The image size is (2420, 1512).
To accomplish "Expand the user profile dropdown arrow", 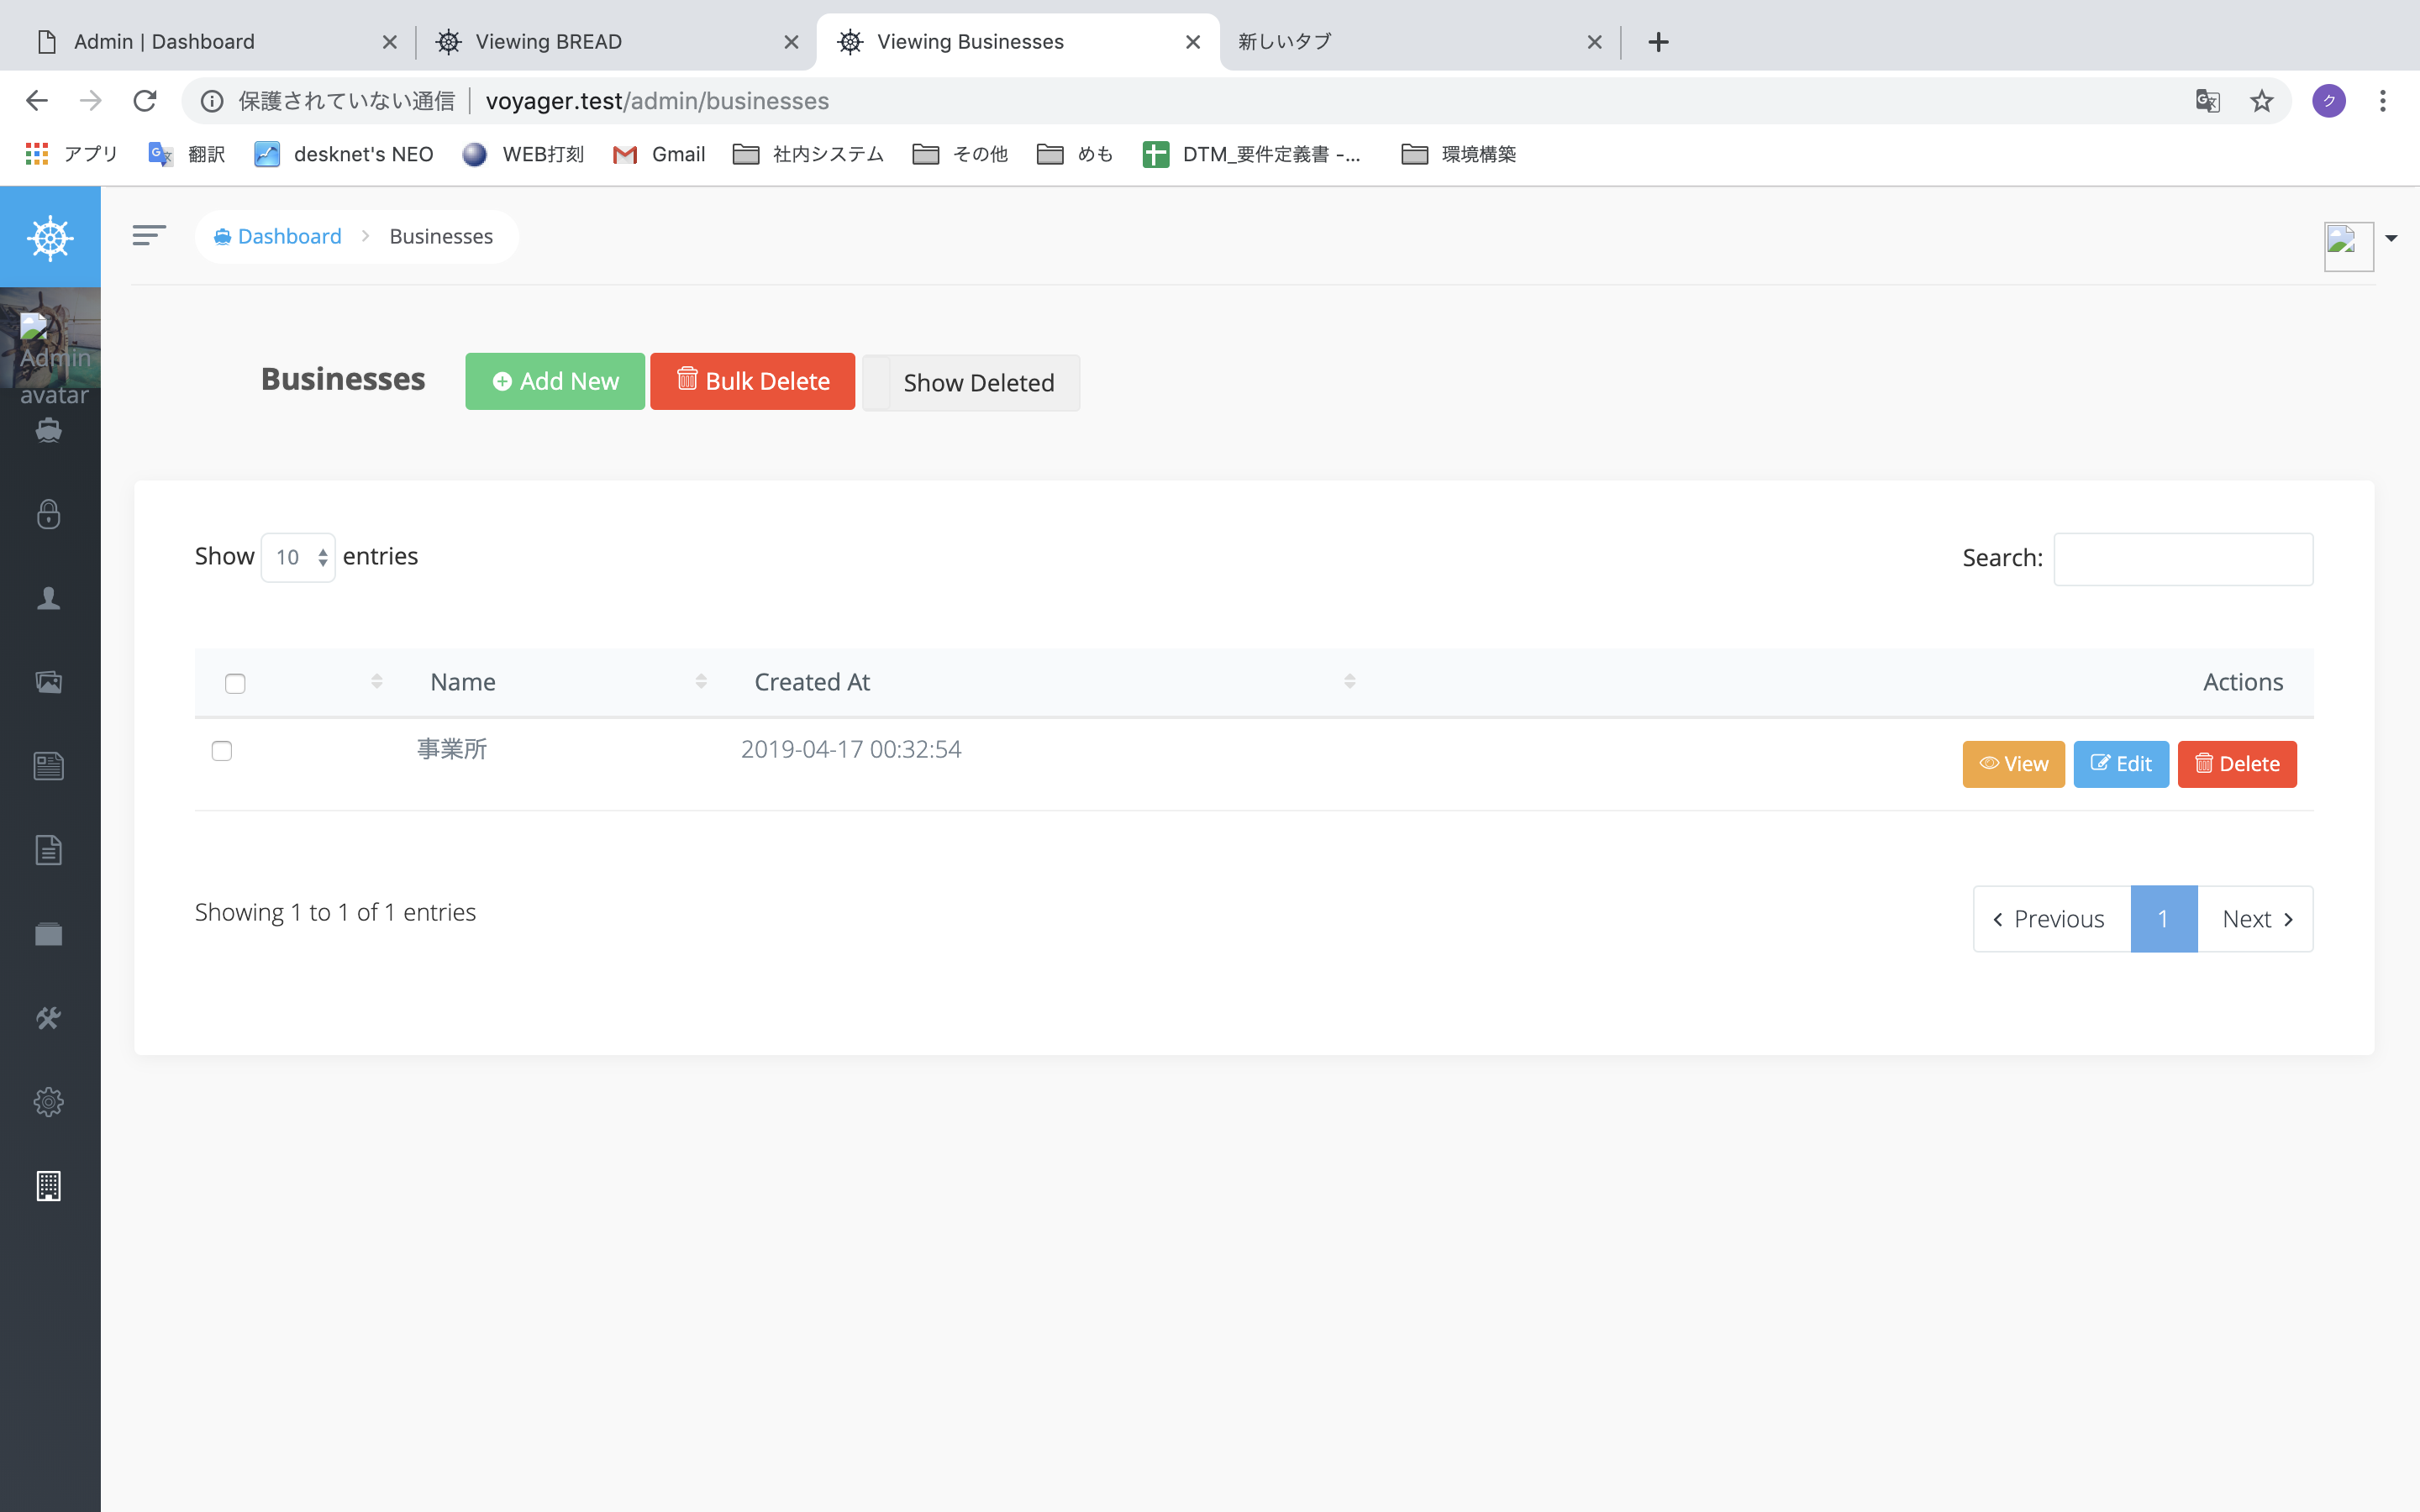I will 2391,238.
